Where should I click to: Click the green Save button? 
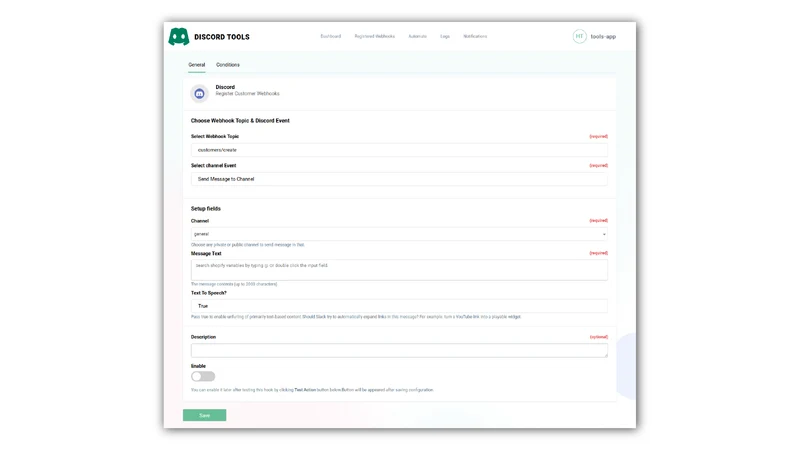point(205,415)
